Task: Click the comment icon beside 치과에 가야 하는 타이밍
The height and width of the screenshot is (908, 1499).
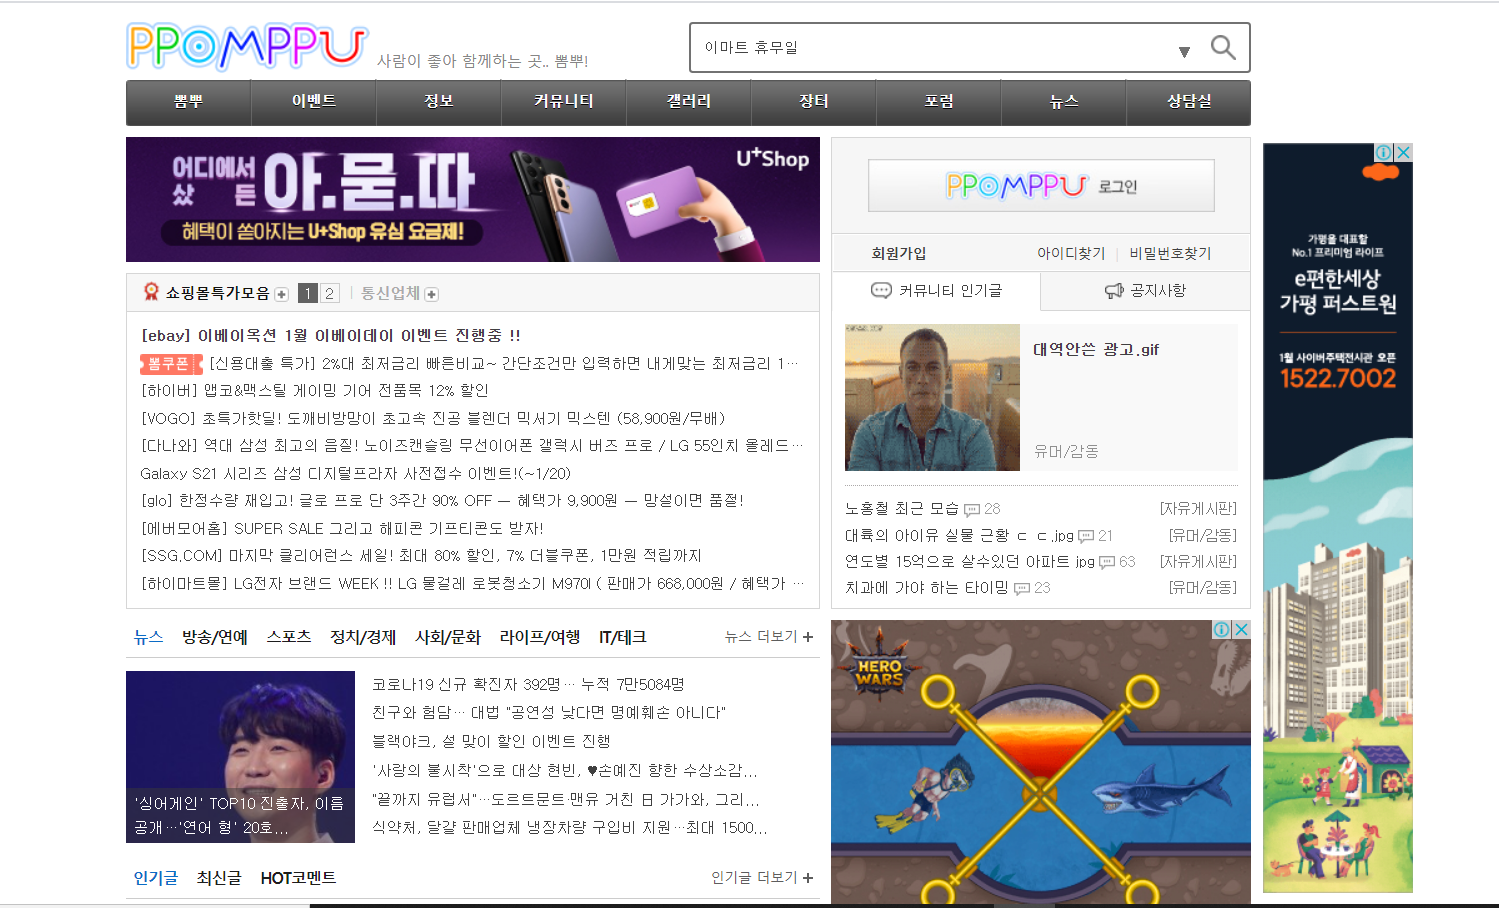Action: click(1022, 588)
